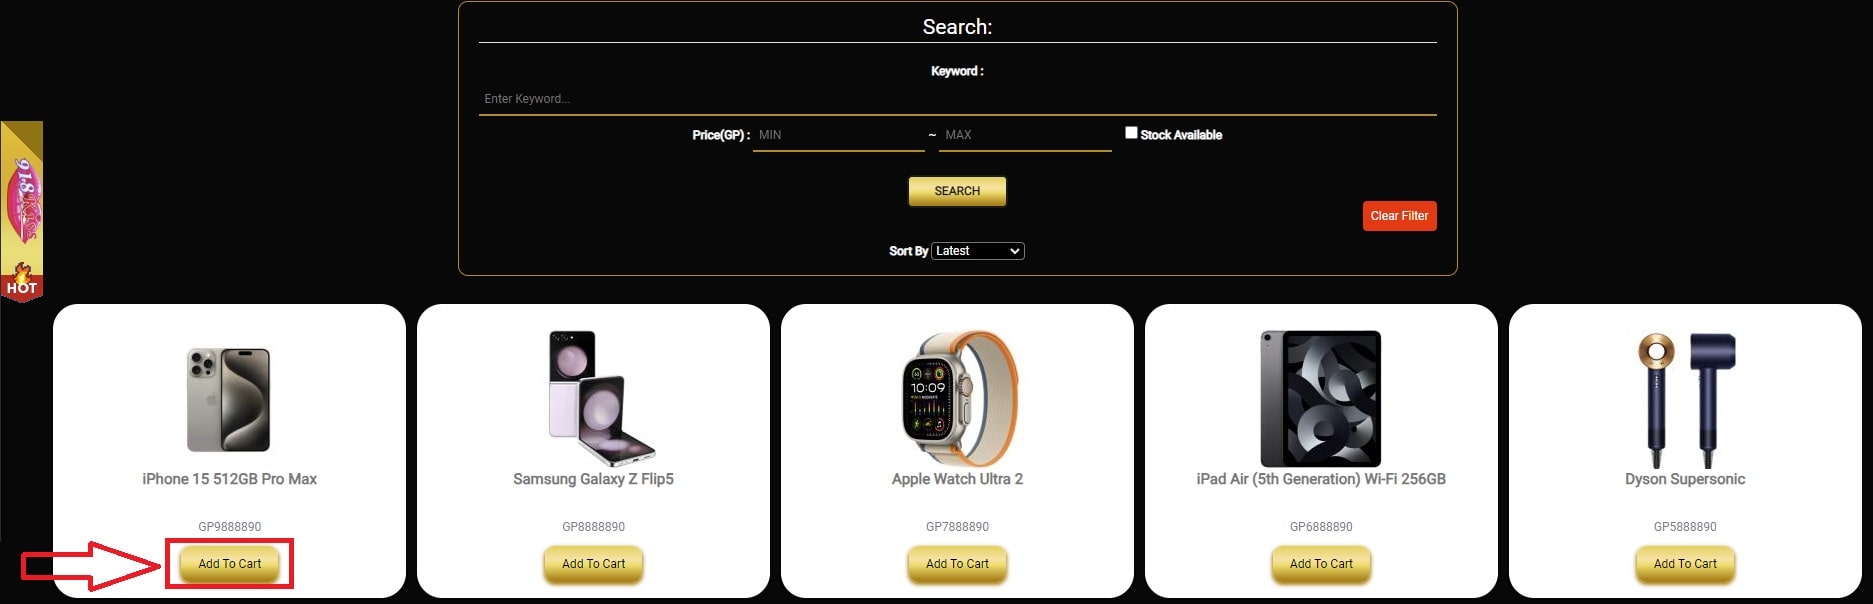Open the Dyson Supersonic title link
The height and width of the screenshot is (604, 1873).
click(x=1685, y=479)
